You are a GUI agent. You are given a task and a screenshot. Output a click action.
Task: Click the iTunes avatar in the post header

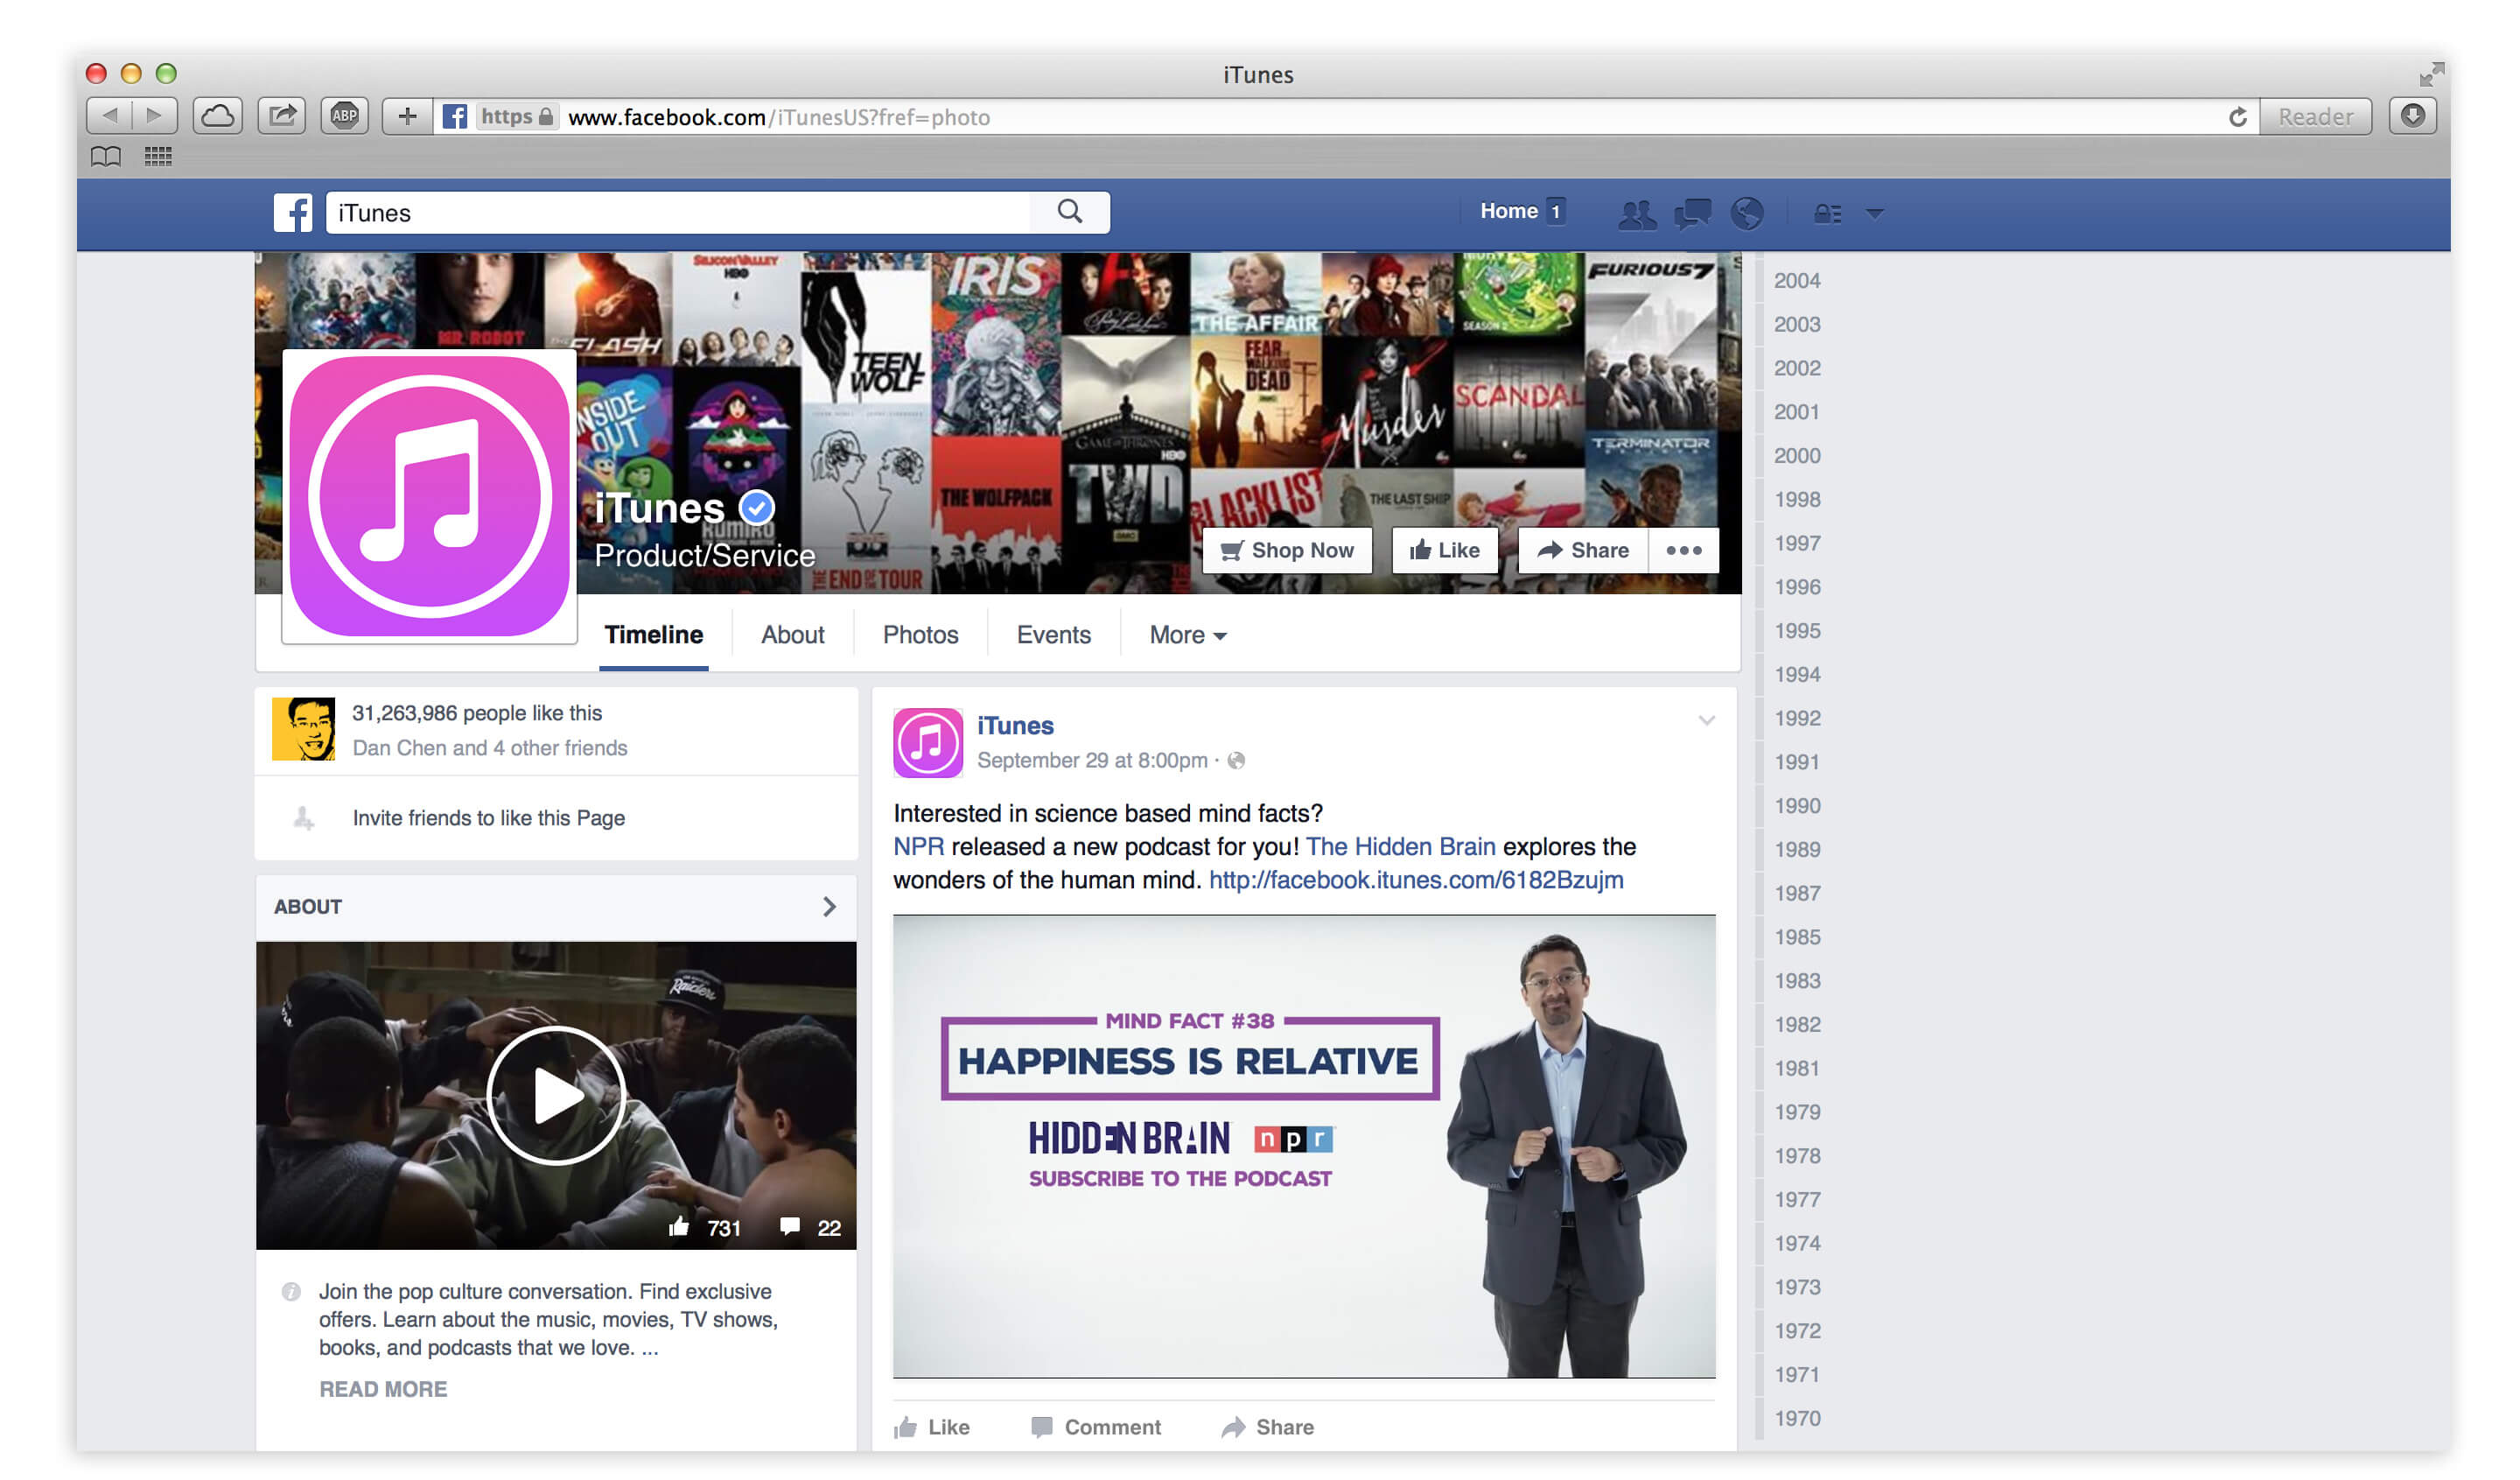[928, 743]
